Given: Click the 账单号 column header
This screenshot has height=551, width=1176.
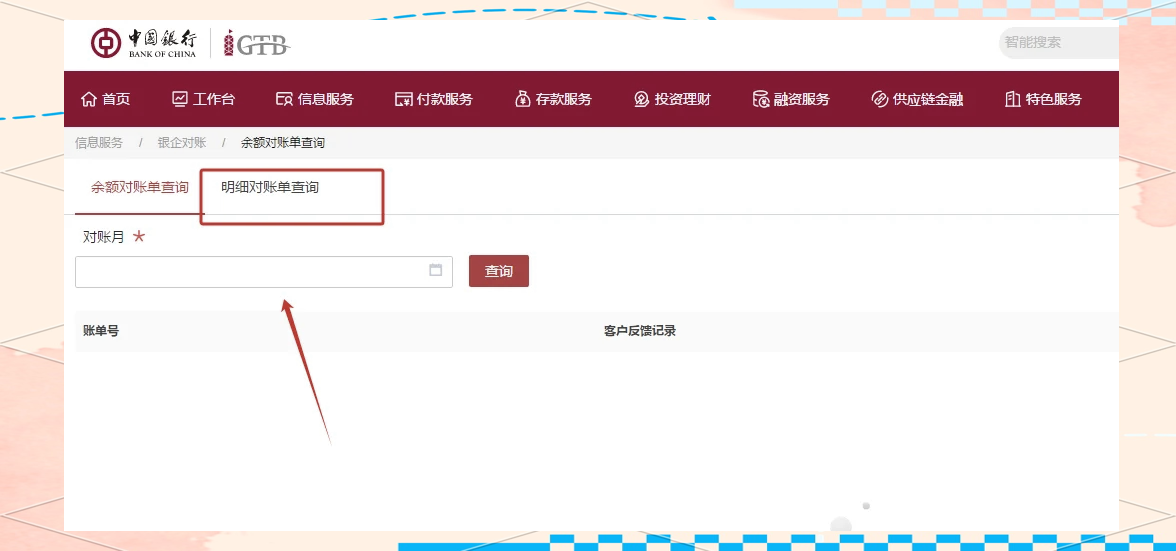Looking at the screenshot, I should (101, 331).
